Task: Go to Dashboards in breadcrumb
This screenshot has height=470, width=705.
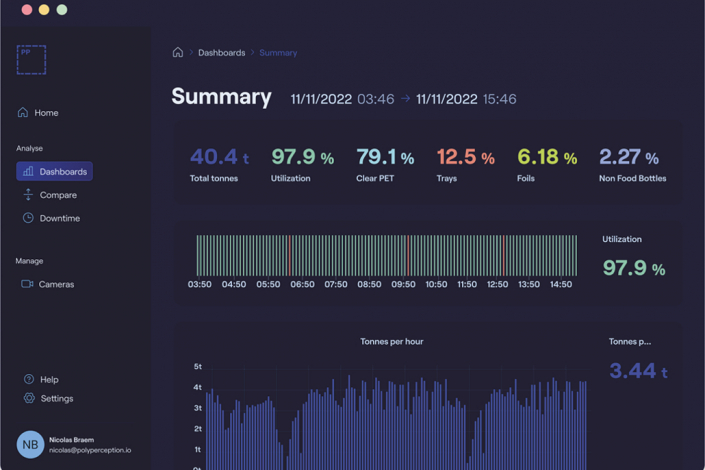Action: (x=221, y=53)
